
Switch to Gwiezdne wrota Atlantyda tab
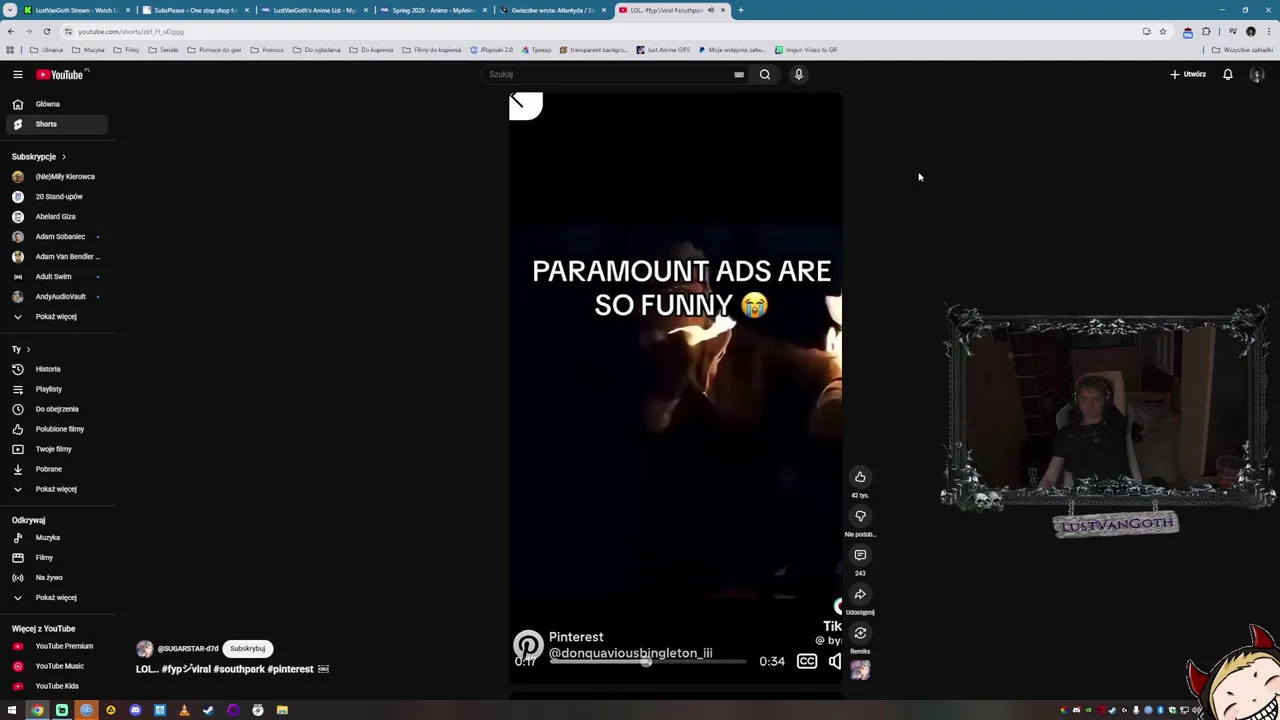pos(552,10)
